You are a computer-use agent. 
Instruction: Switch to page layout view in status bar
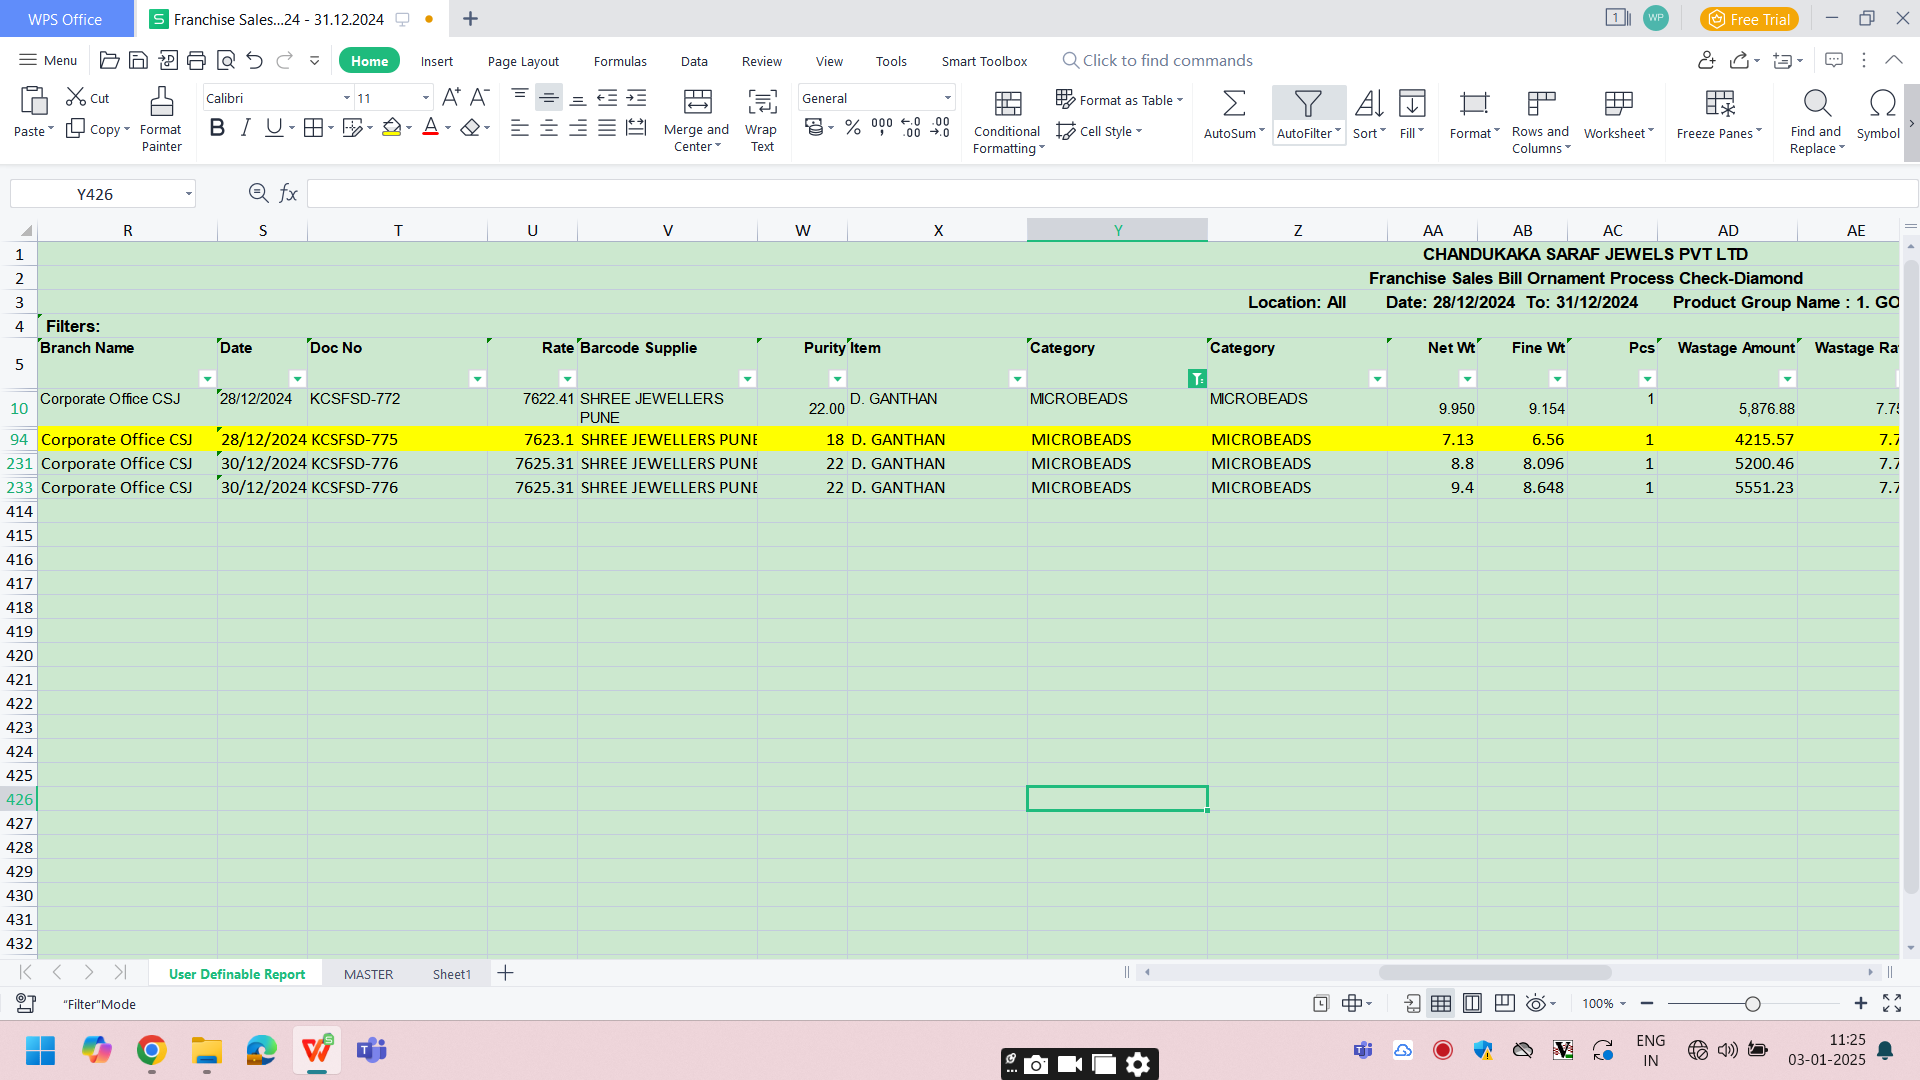(x=1472, y=1003)
